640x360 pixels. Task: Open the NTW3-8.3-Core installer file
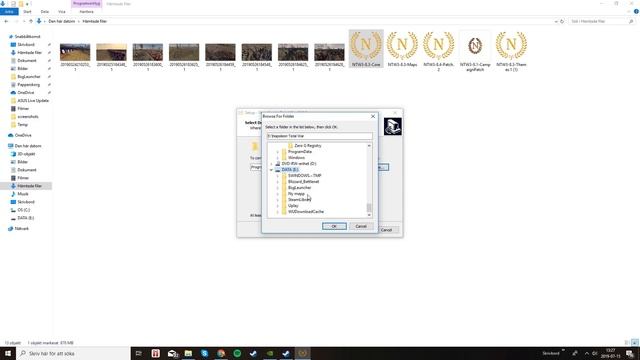pos(366,48)
